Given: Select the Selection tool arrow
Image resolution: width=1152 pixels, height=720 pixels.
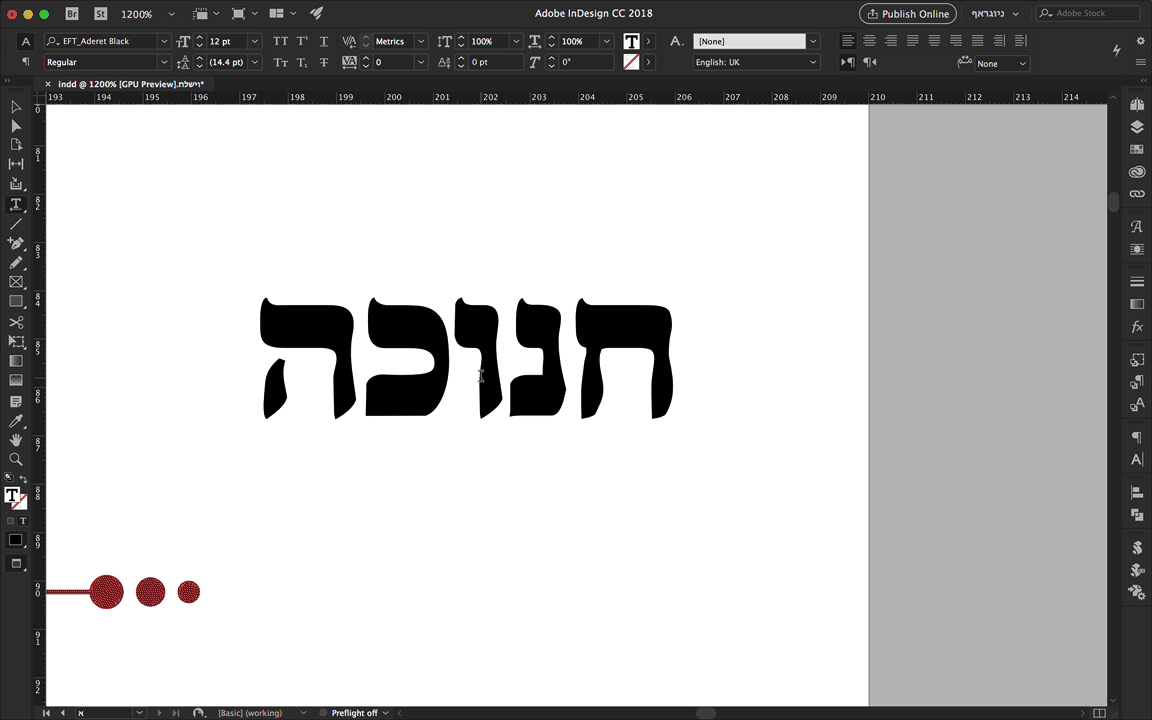Looking at the screenshot, I should 15,107.
